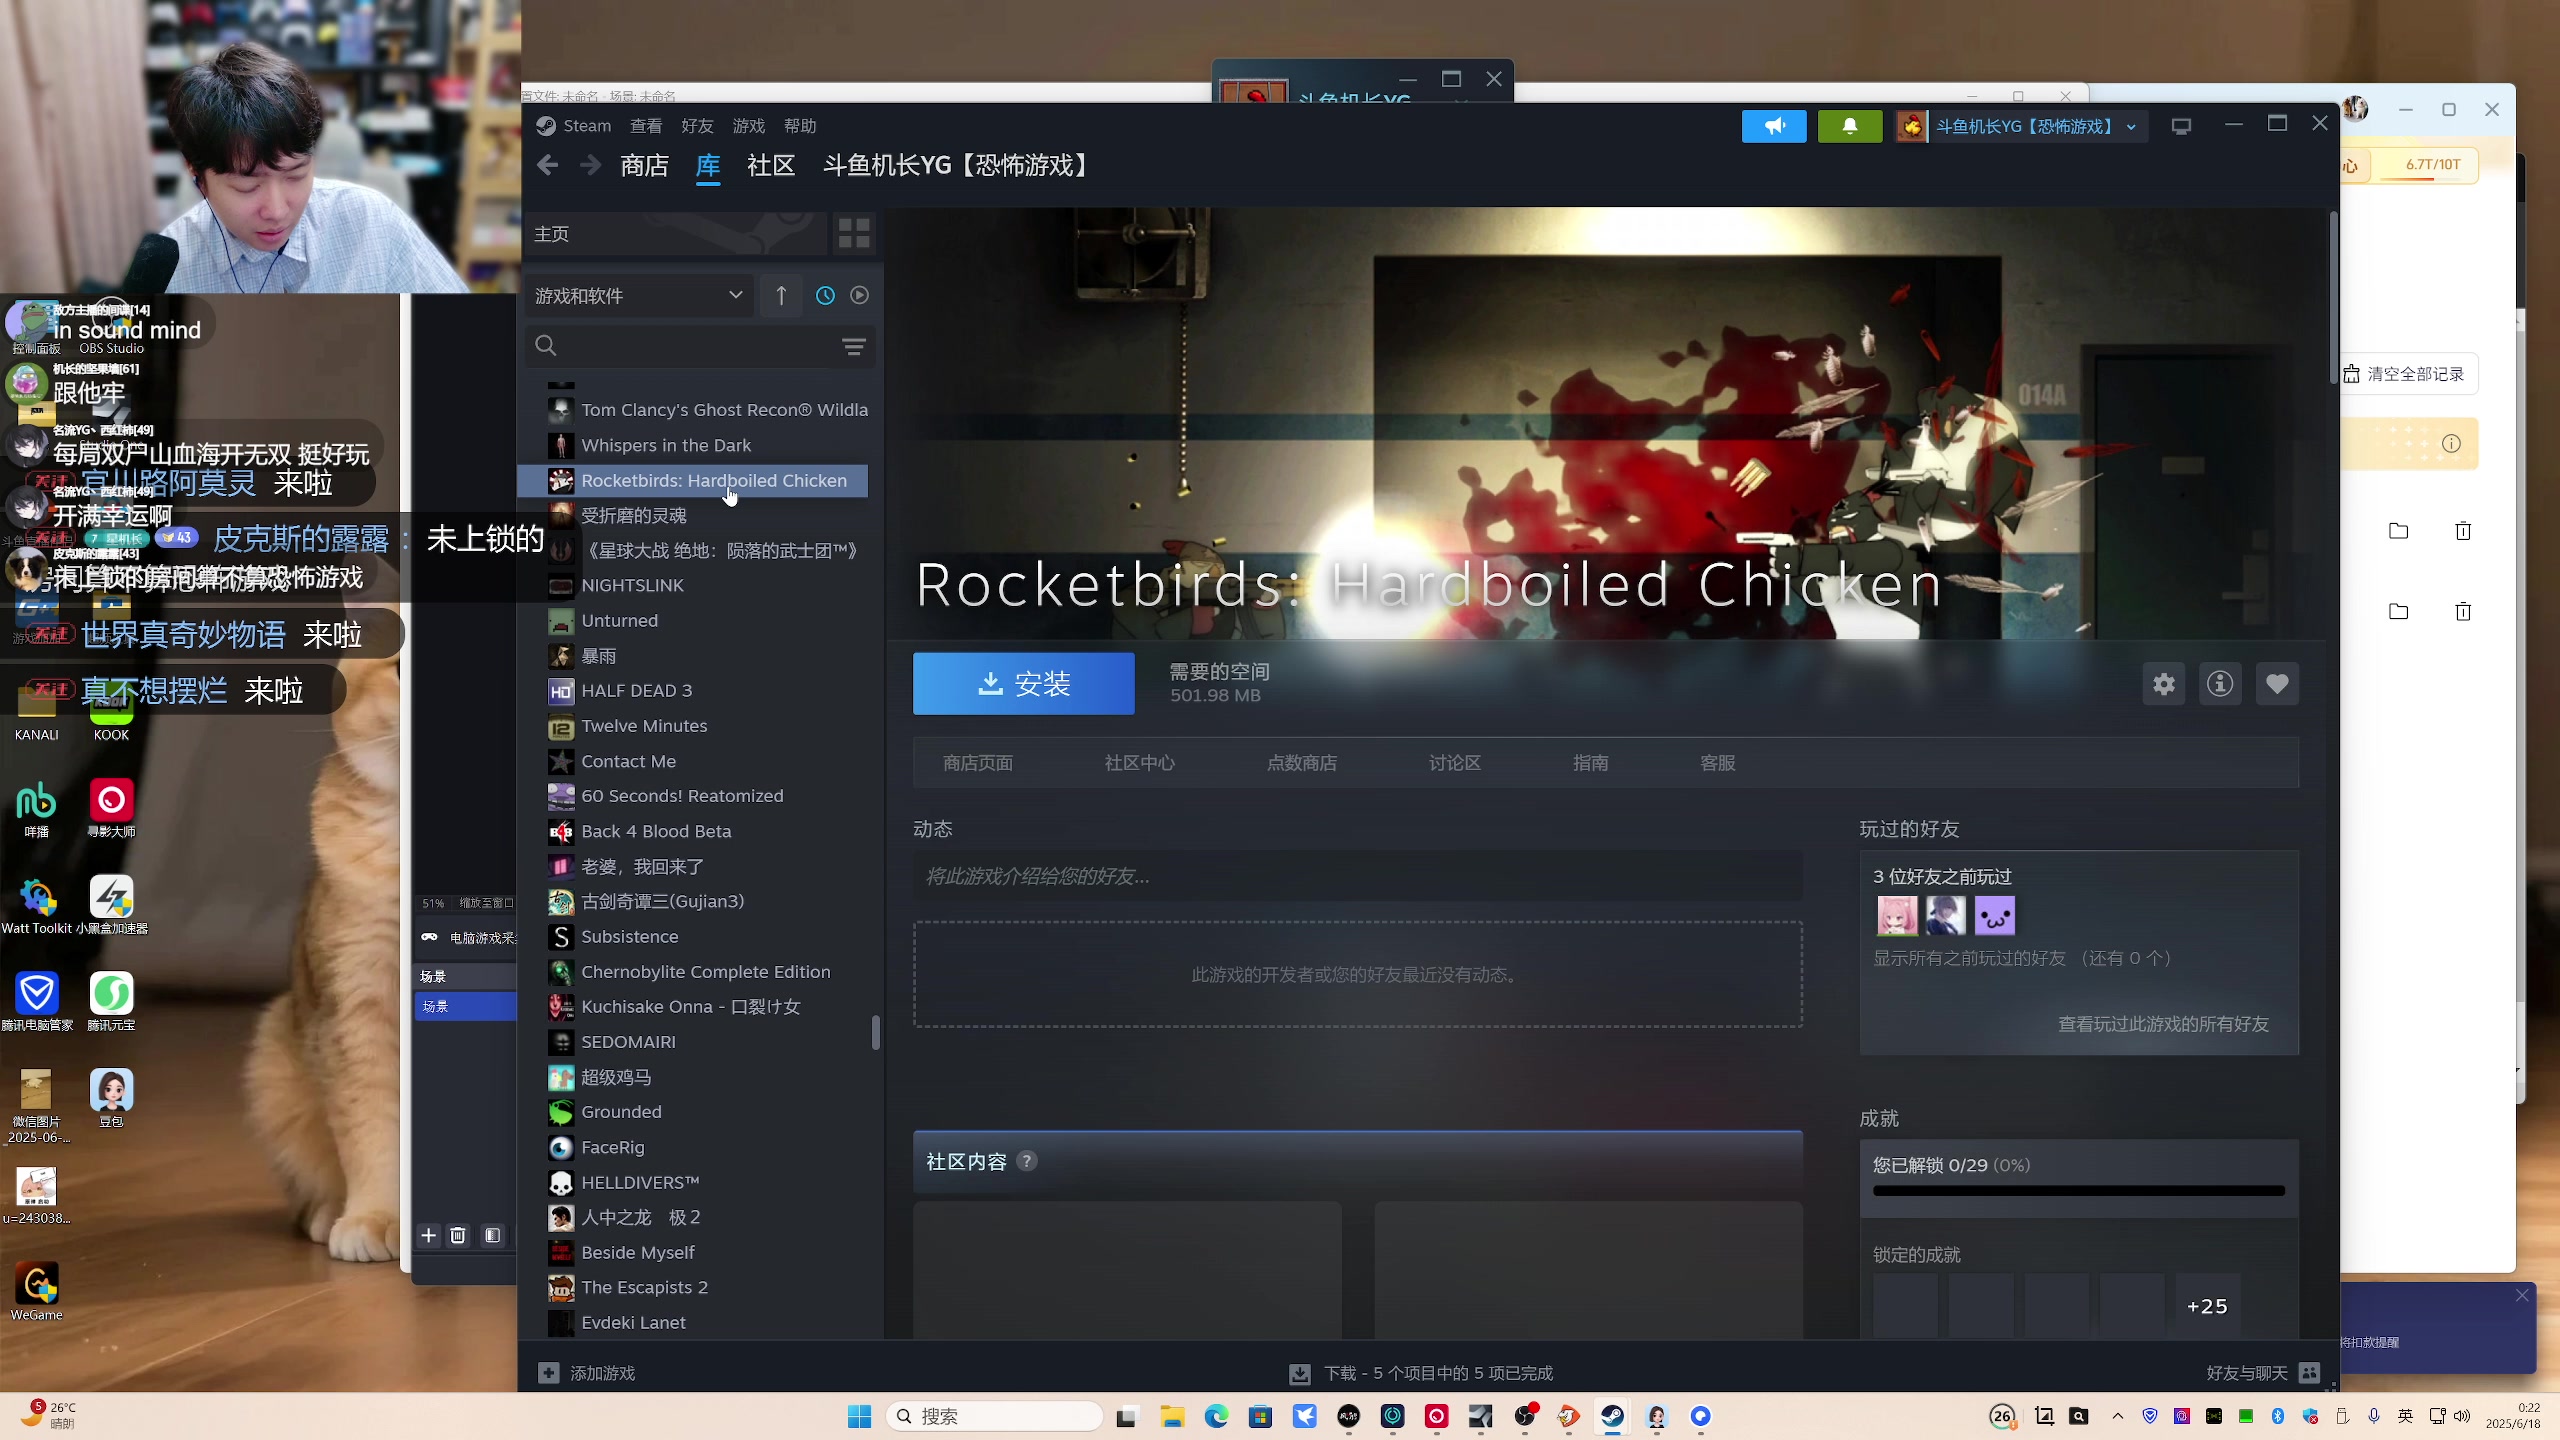Open the 斗鱼机长YG profile tab
Image resolution: width=2560 pixels, height=1440 pixels.
point(958,165)
